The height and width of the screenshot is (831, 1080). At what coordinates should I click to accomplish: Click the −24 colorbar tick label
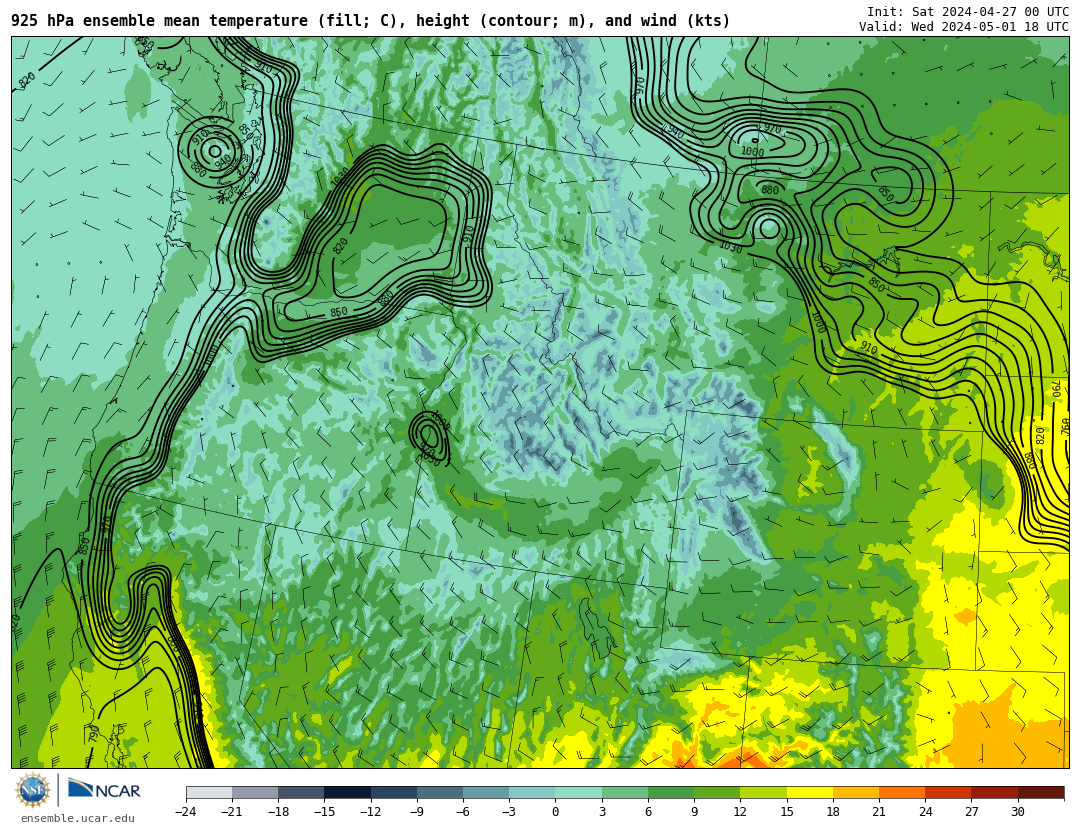coord(186,812)
